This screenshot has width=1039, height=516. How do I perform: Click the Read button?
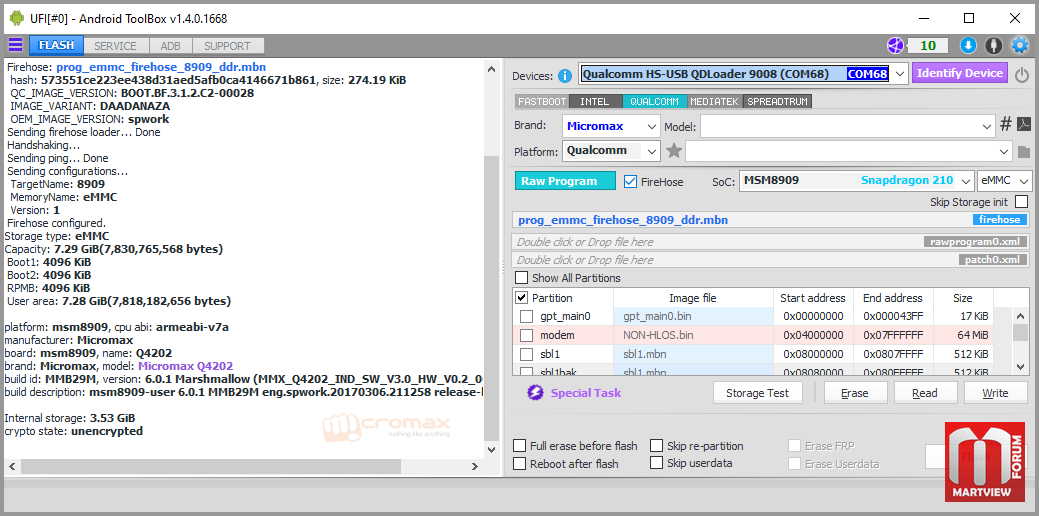point(924,392)
